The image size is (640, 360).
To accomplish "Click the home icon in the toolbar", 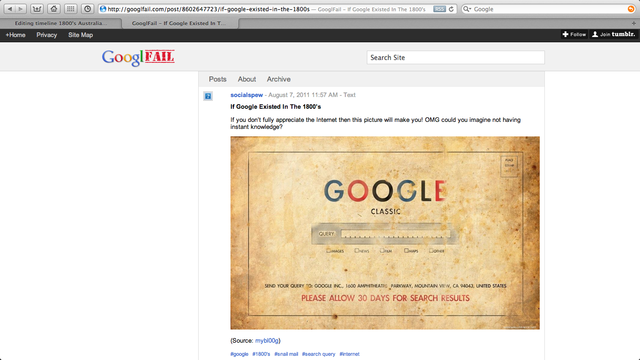I will click(53, 9).
